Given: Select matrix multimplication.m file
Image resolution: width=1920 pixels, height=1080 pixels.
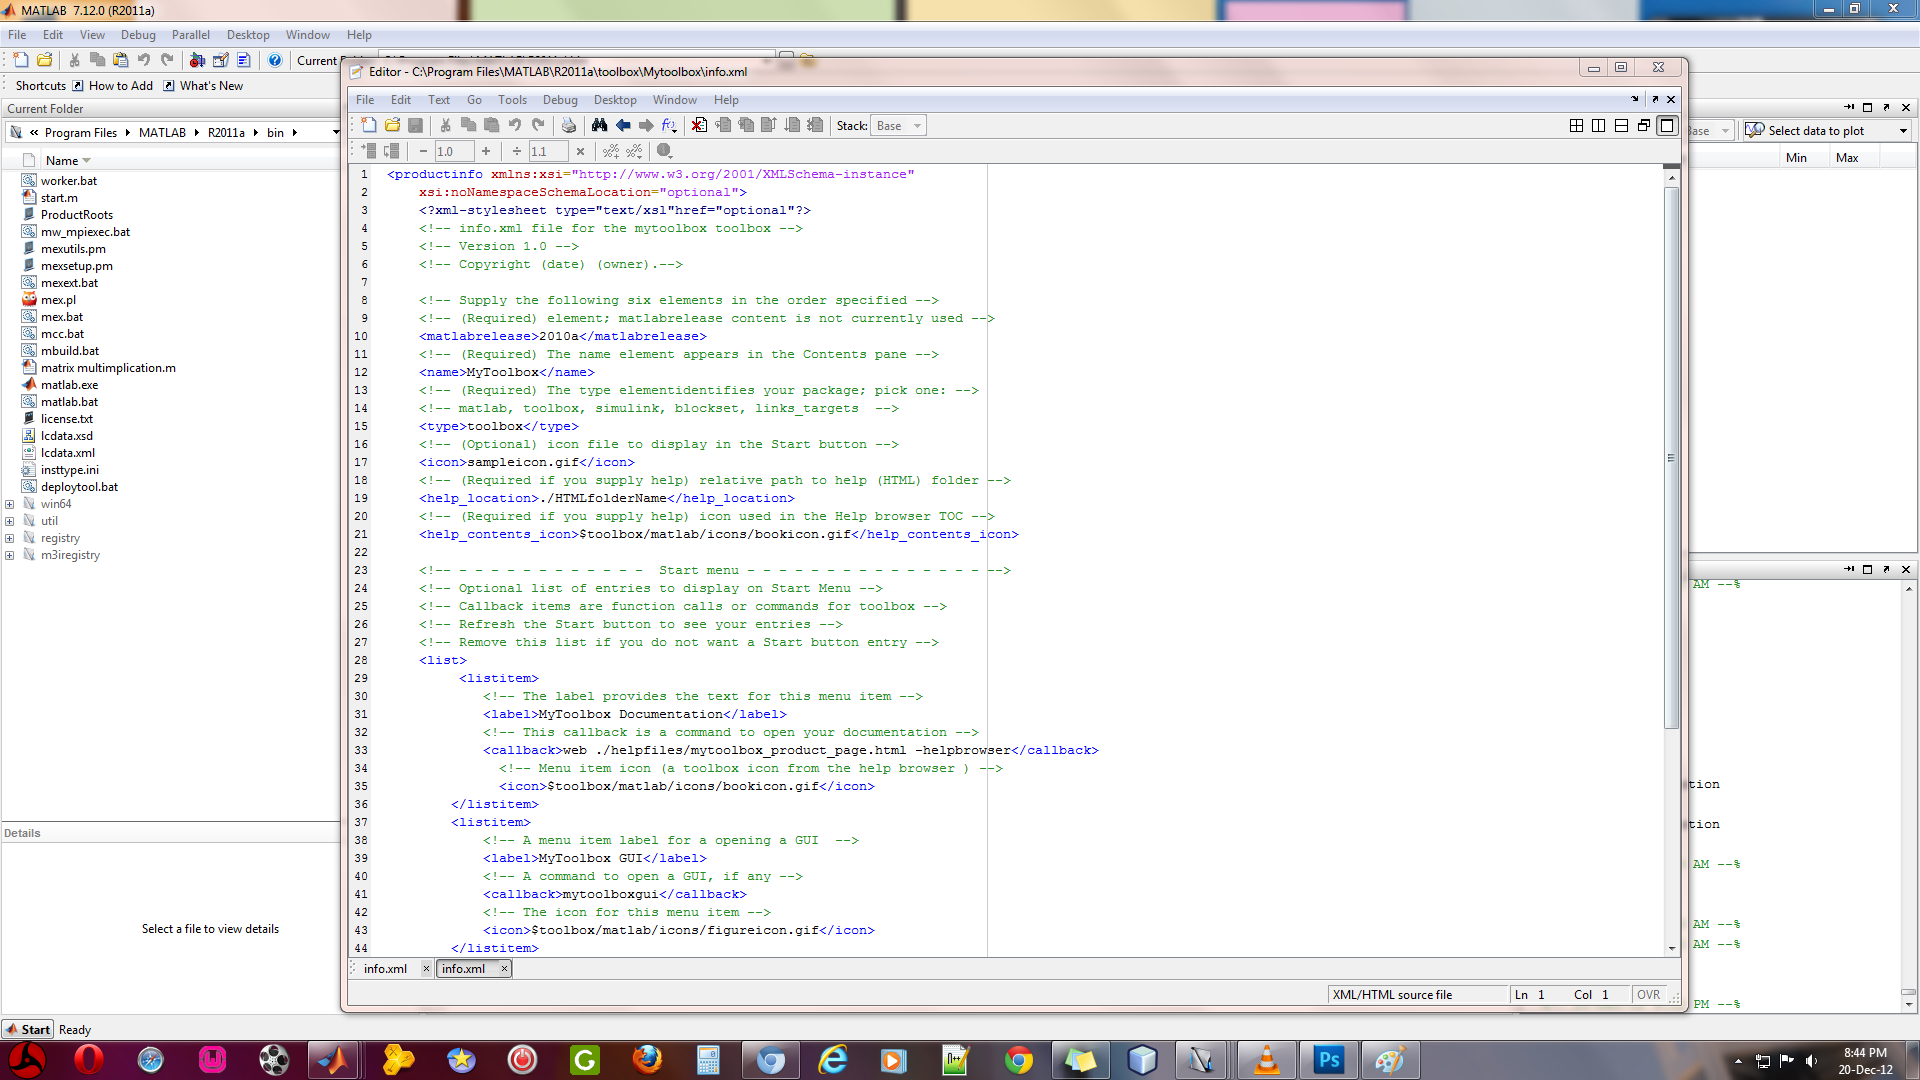Looking at the screenshot, I should [x=108, y=368].
